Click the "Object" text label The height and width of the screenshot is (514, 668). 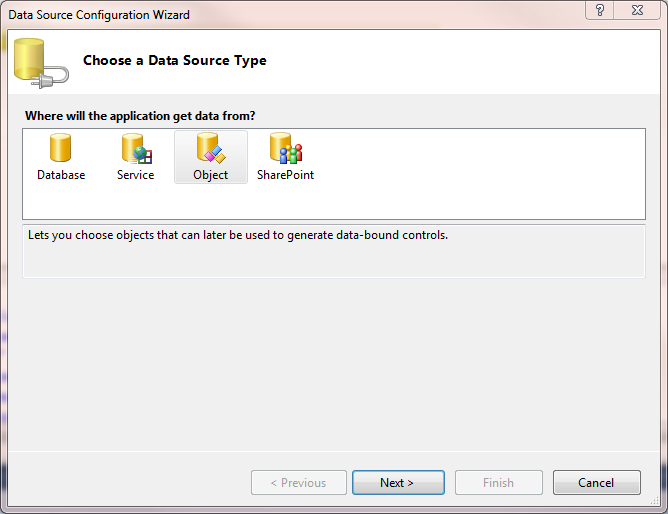coord(210,175)
